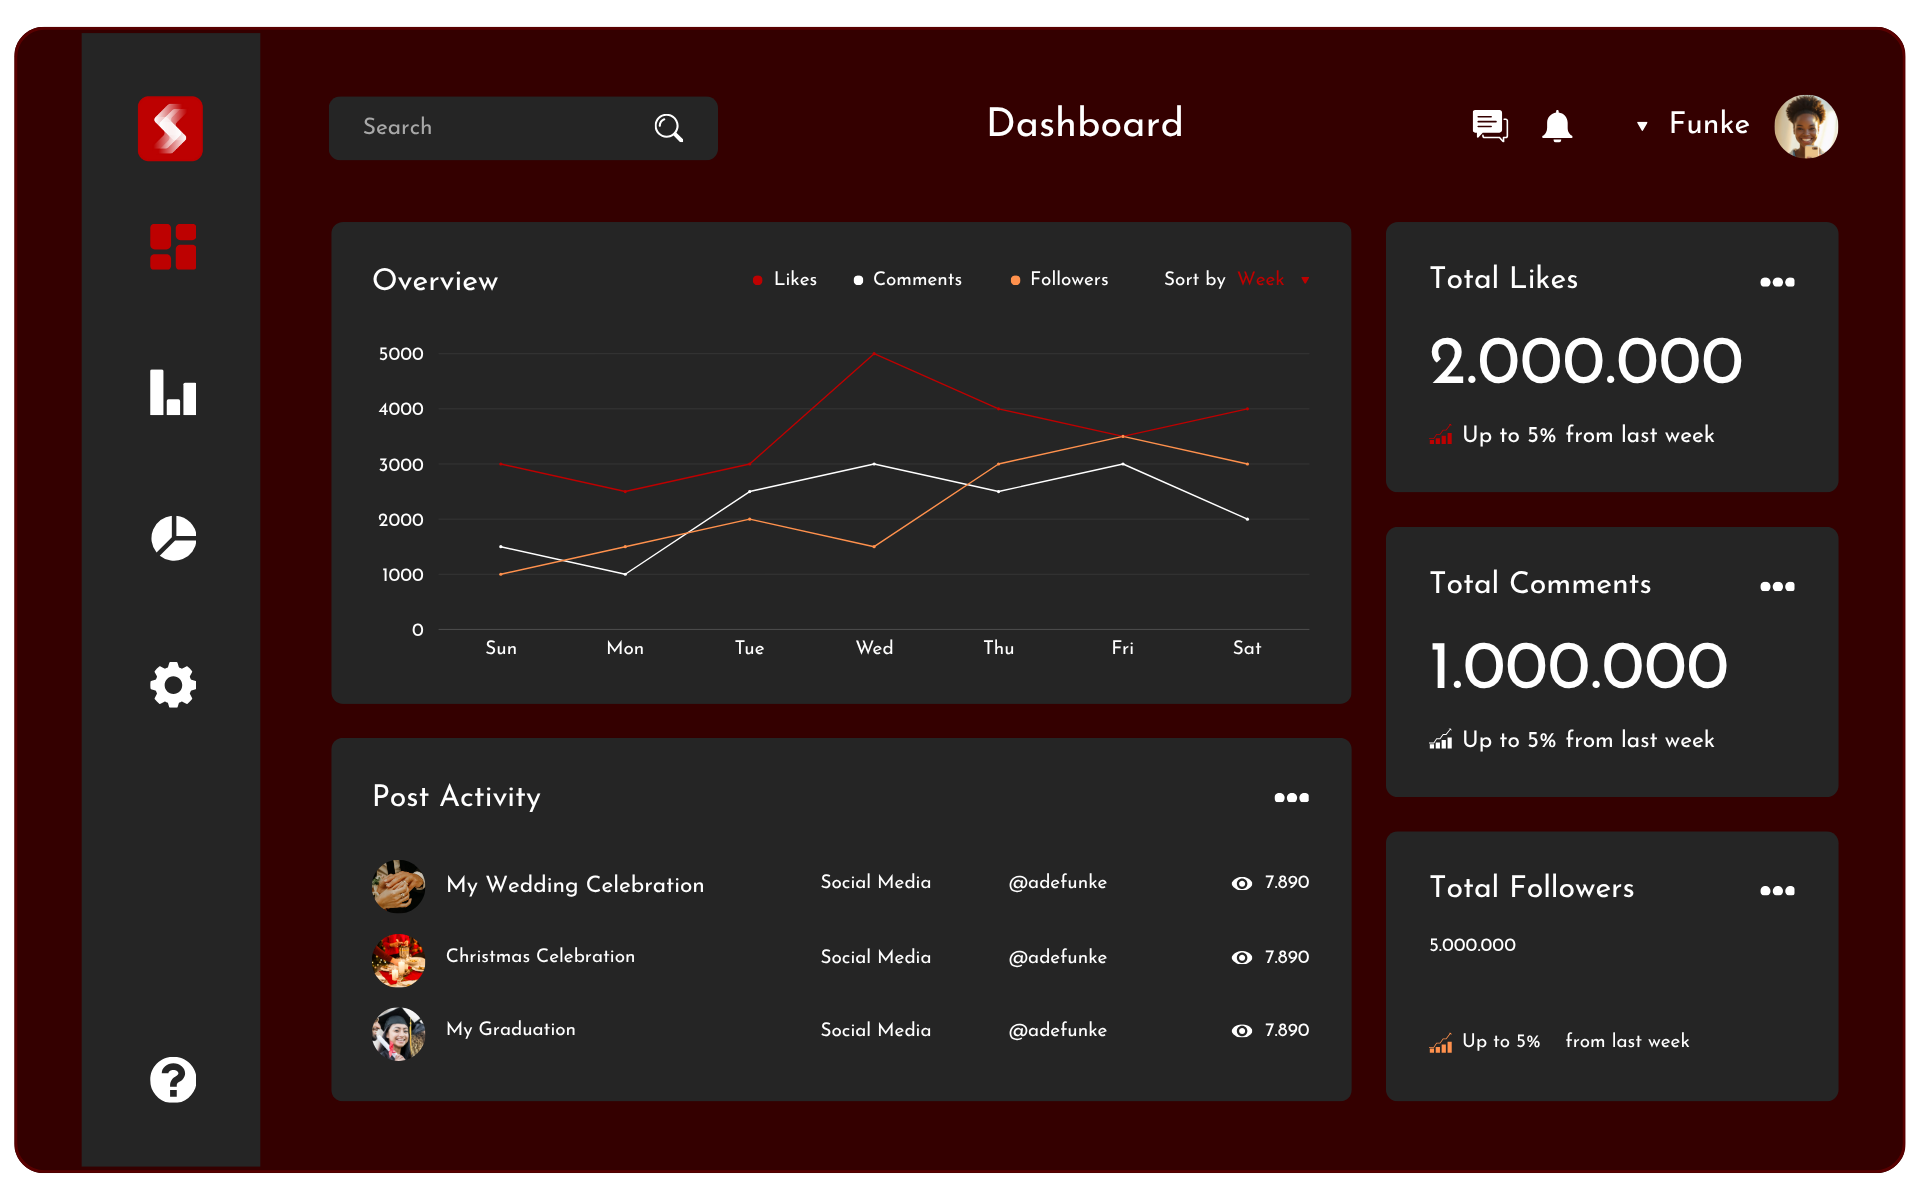Select the bar chart analytics icon
Image resolution: width=1920 pixels, height=1200 pixels.
(x=171, y=393)
